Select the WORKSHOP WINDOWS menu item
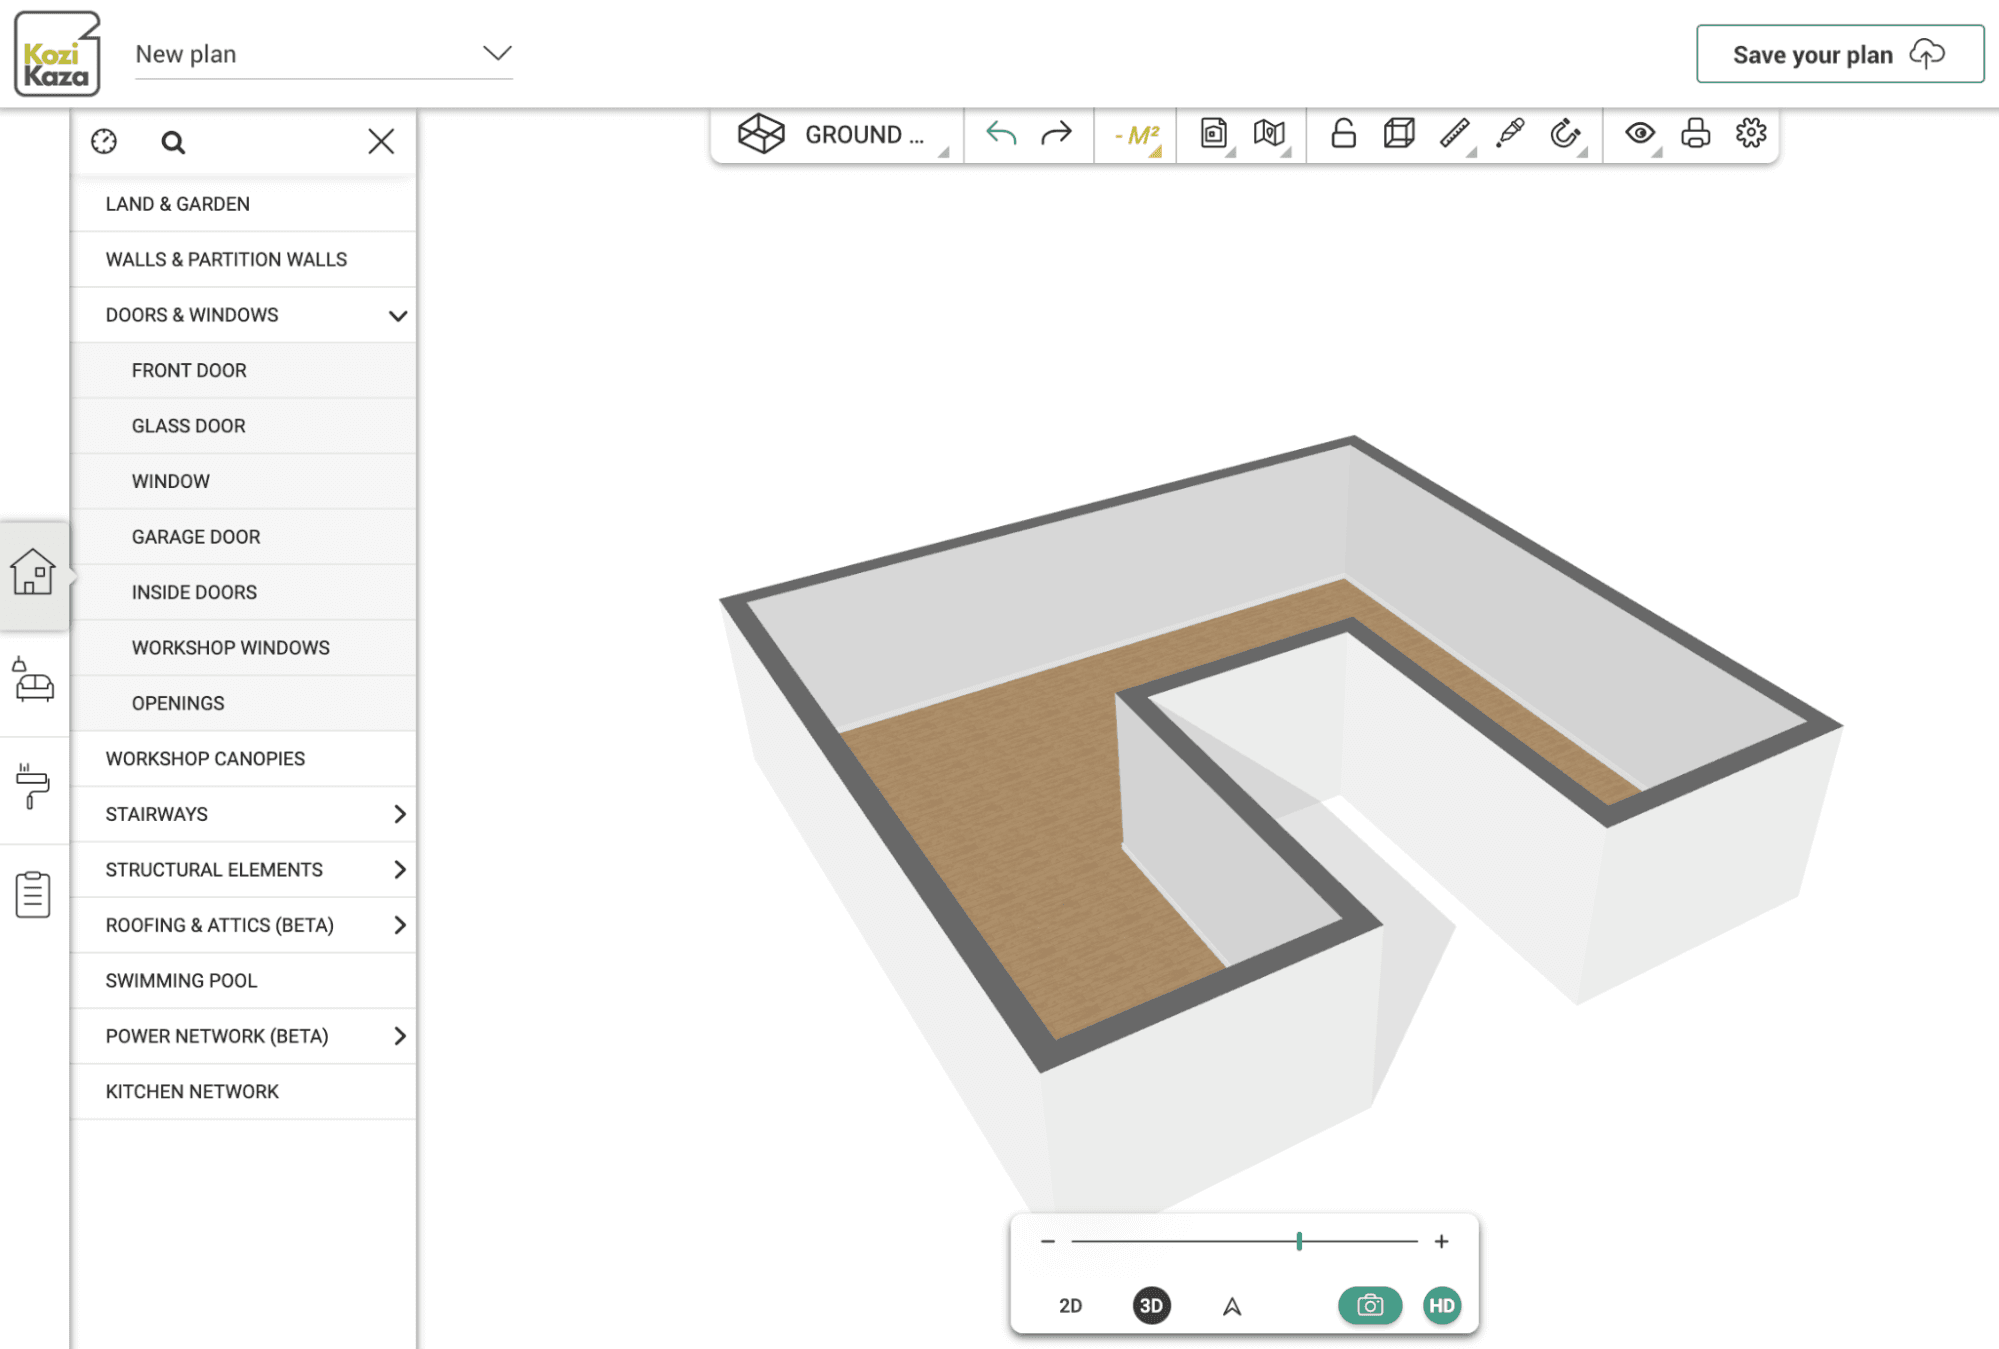Screen dimensions: 1999x1349 point(230,647)
